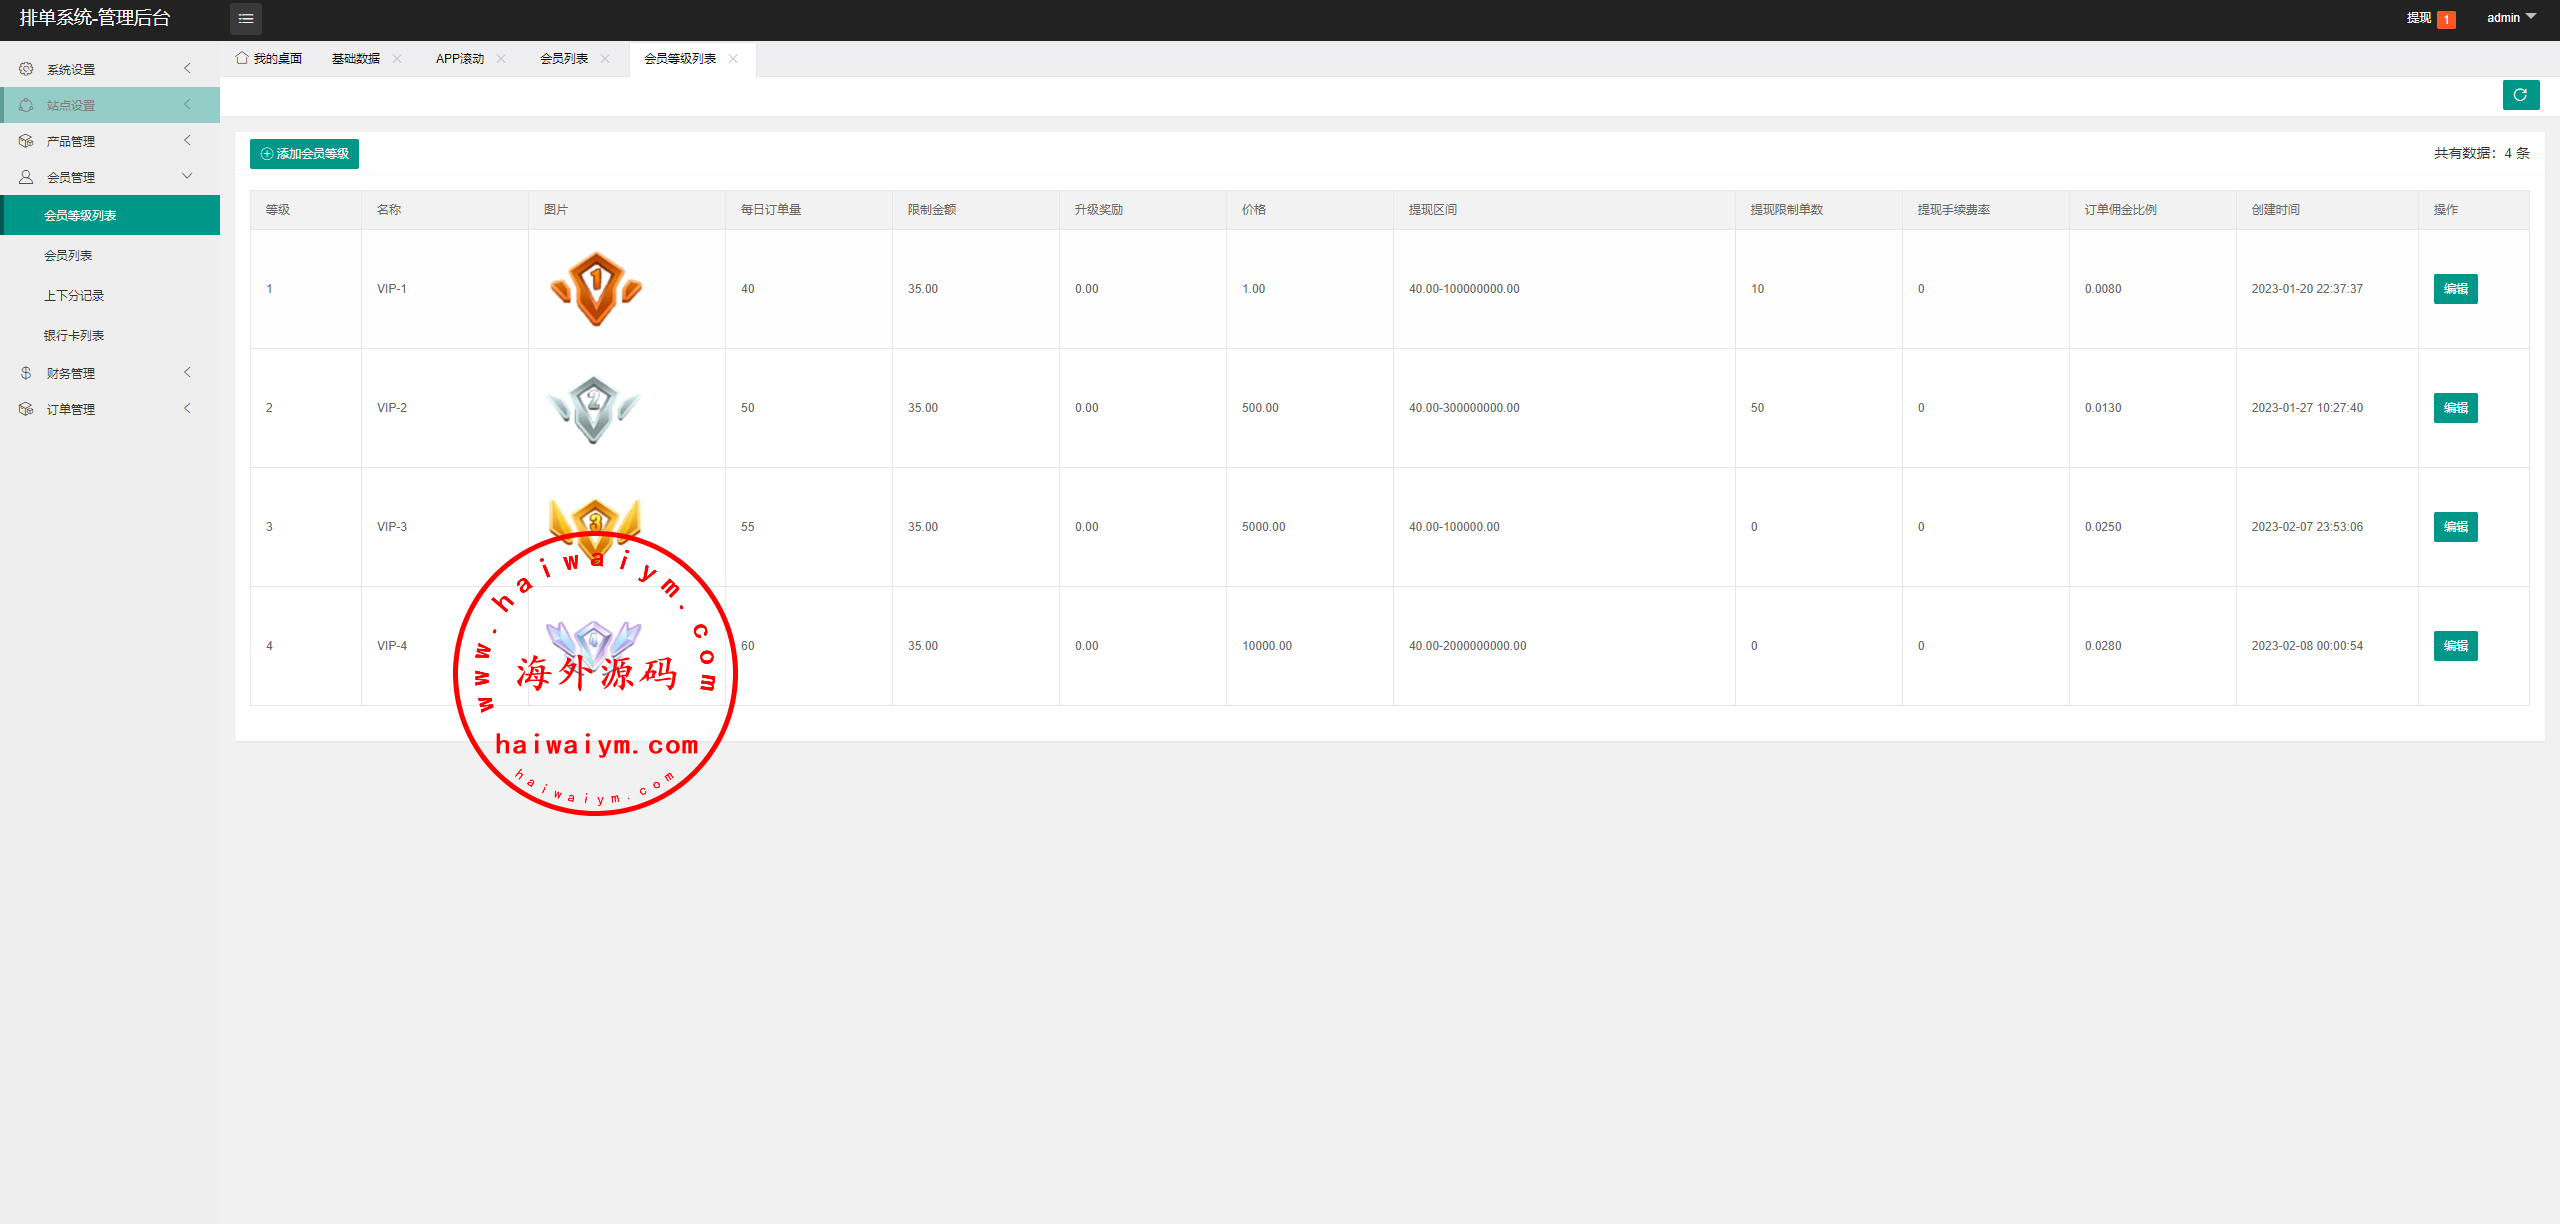2560x1224 pixels.
Task: Click the green refresh icon button
Action: point(2520,95)
